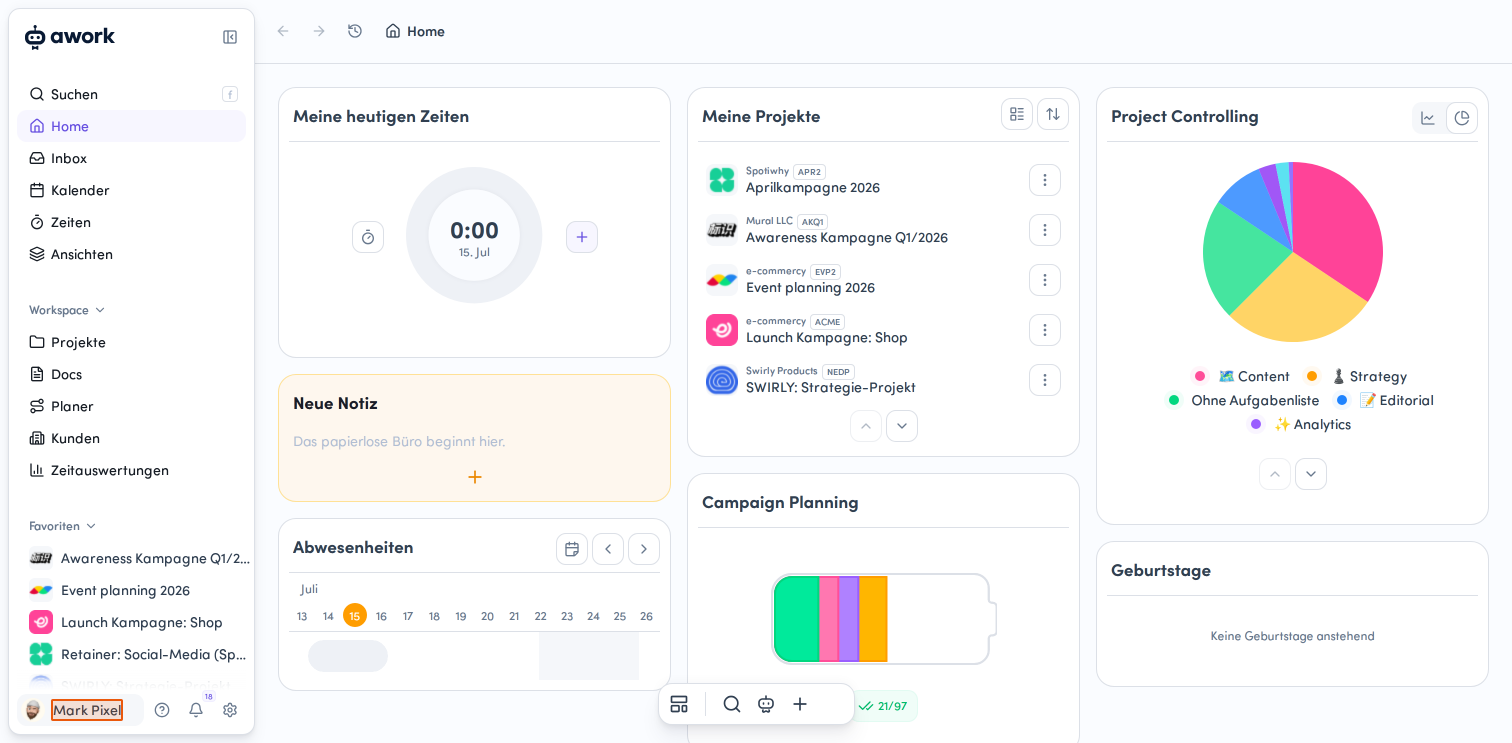Open notifications bell with 18 badge
This screenshot has width=1512, height=743.
(x=196, y=710)
